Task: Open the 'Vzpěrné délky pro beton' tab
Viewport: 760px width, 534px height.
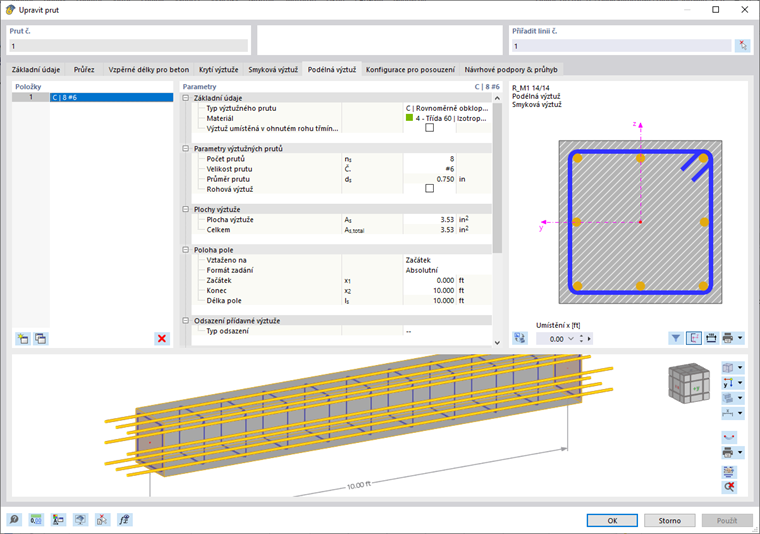Action: 148,69
